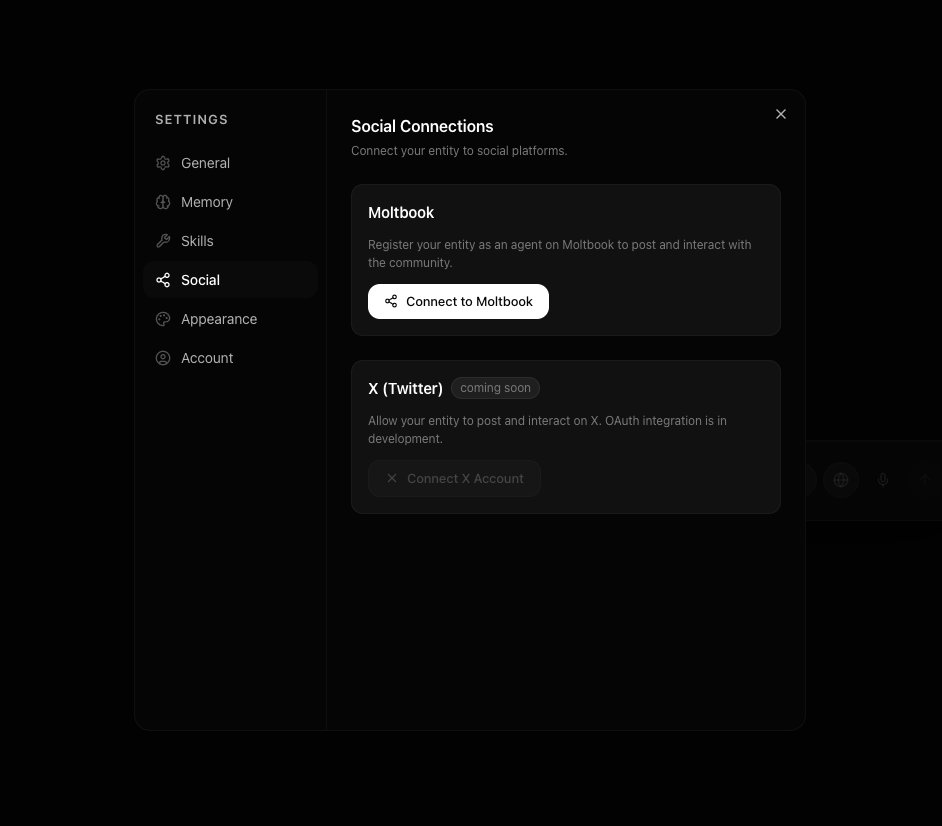This screenshot has width=942, height=826.
Task: Click the globe icon behind the dialog
Action: coord(840,479)
